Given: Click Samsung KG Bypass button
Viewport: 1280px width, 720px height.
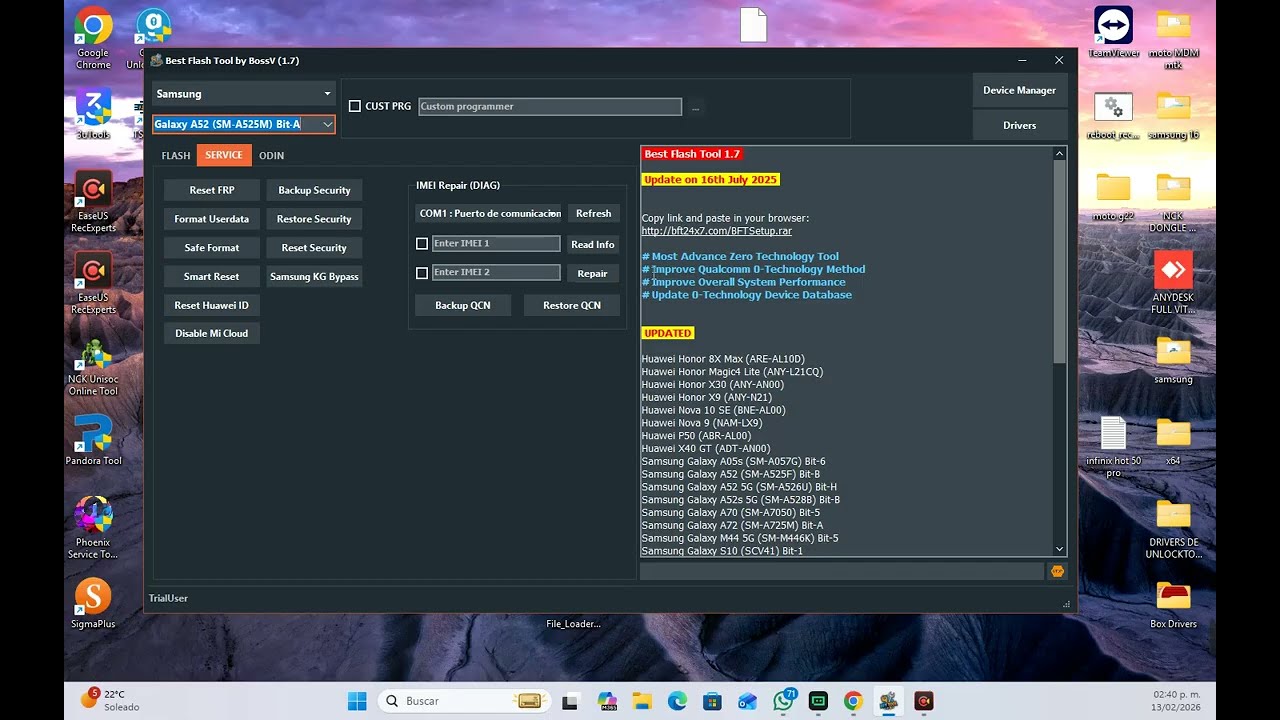Looking at the screenshot, I should (x=314, y=276).
